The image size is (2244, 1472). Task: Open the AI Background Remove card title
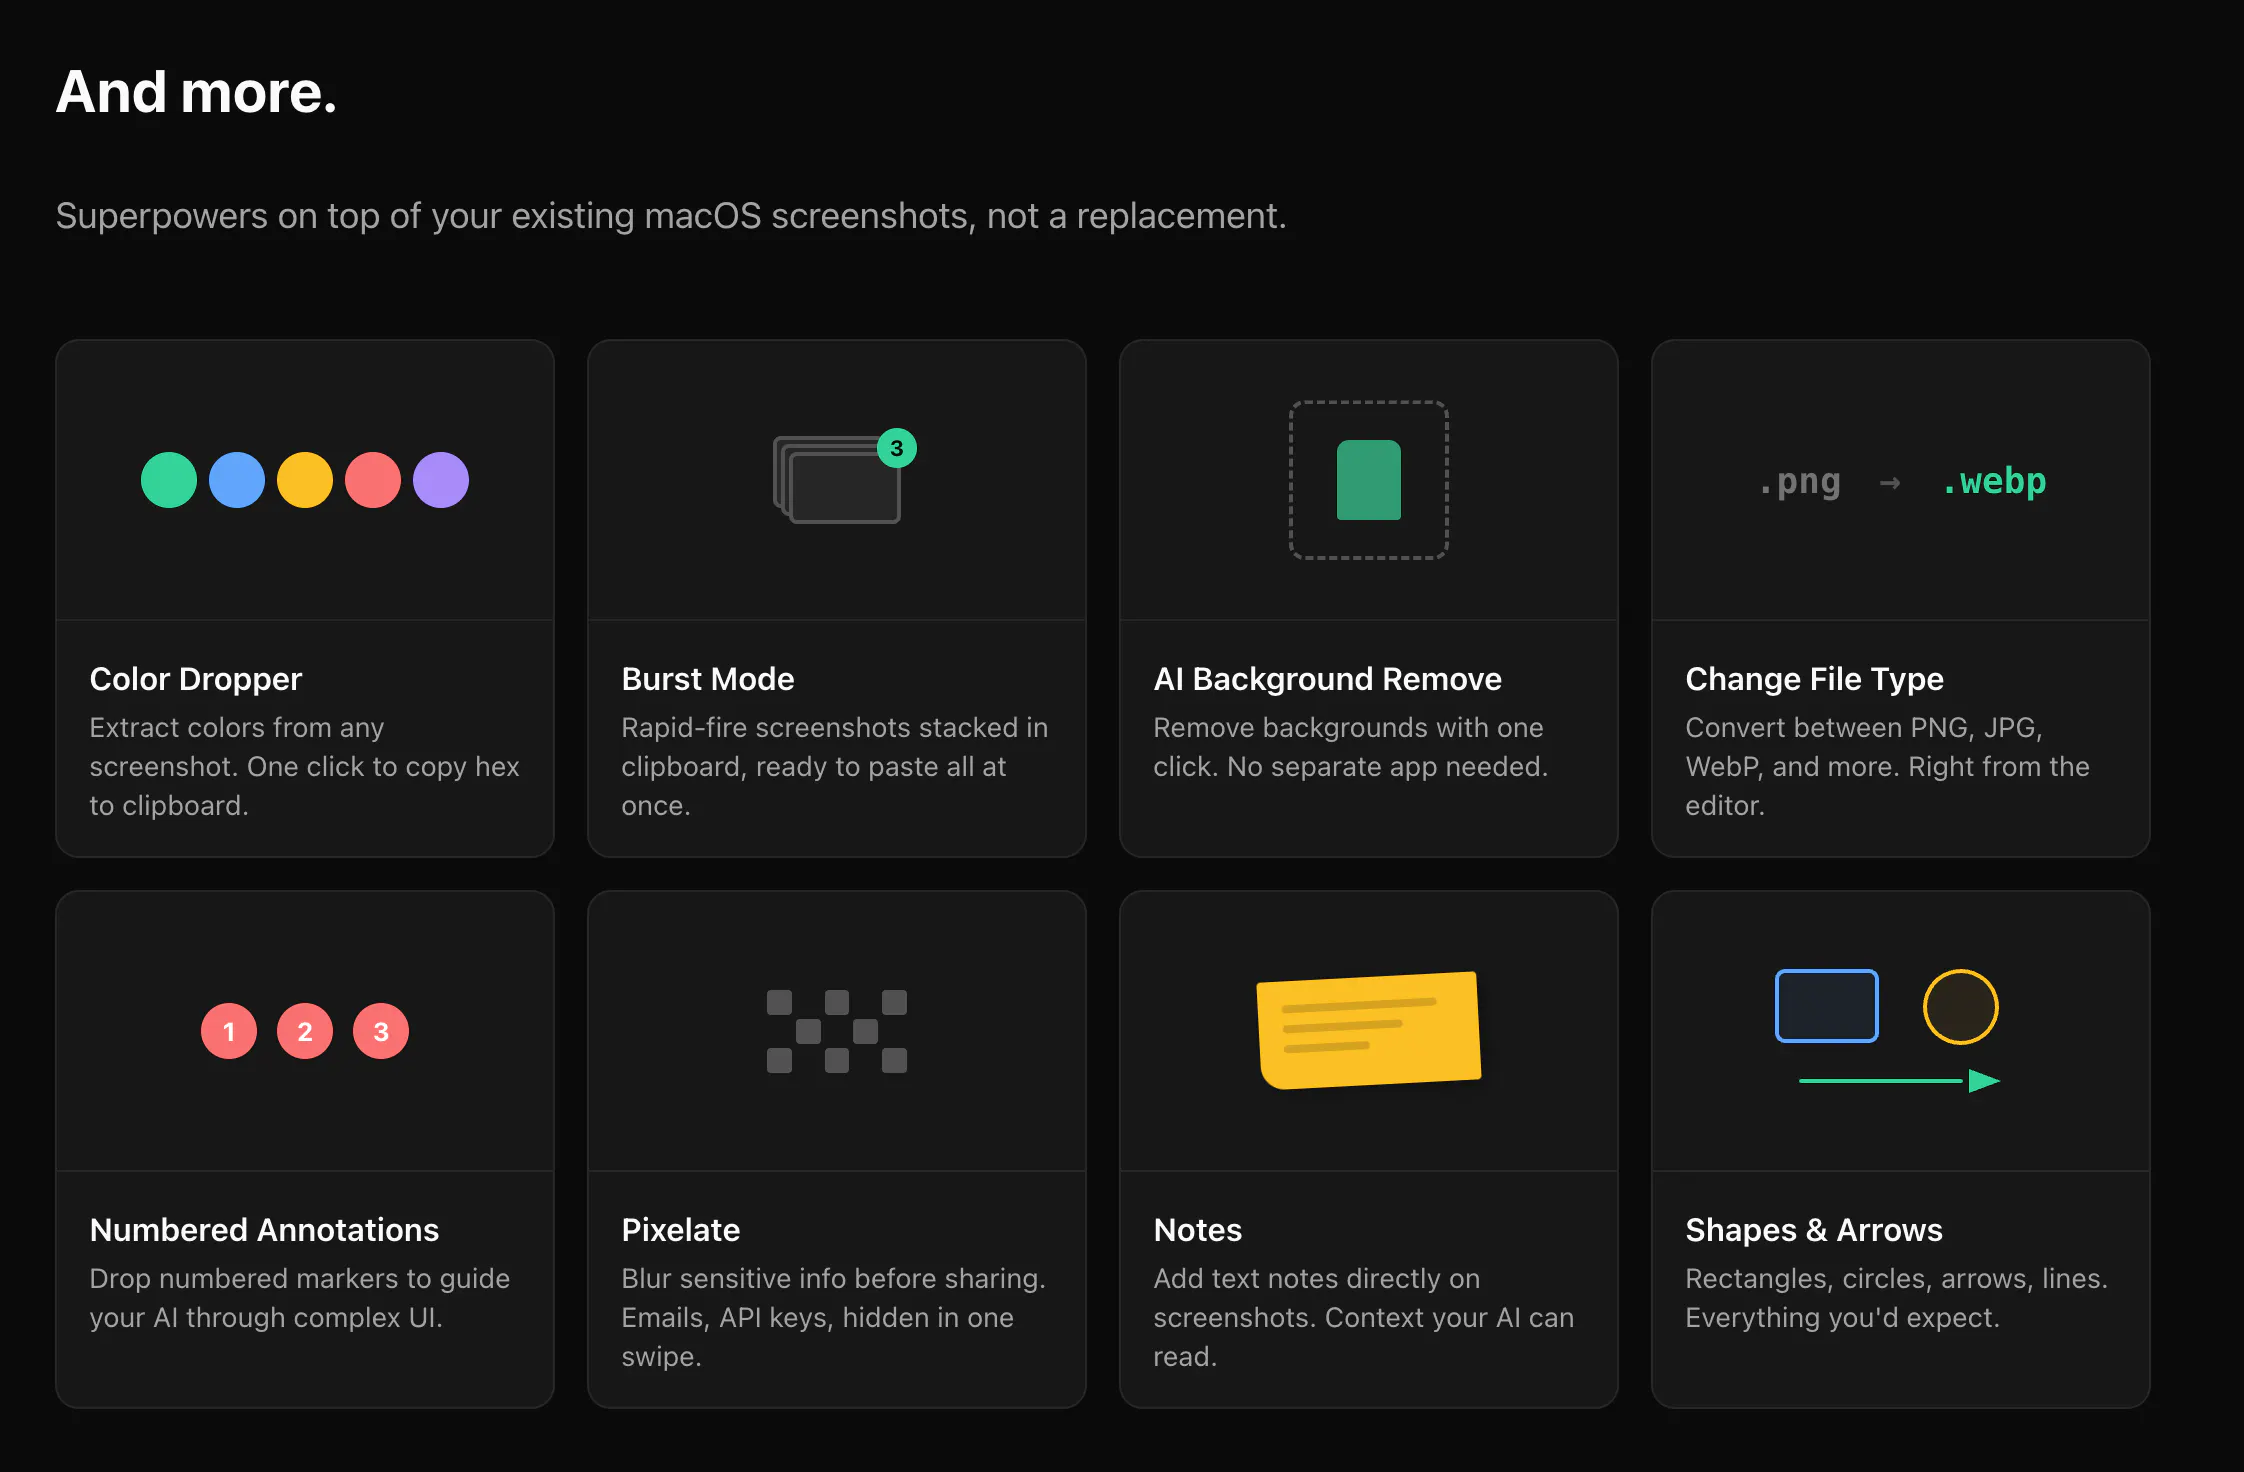1328,679
